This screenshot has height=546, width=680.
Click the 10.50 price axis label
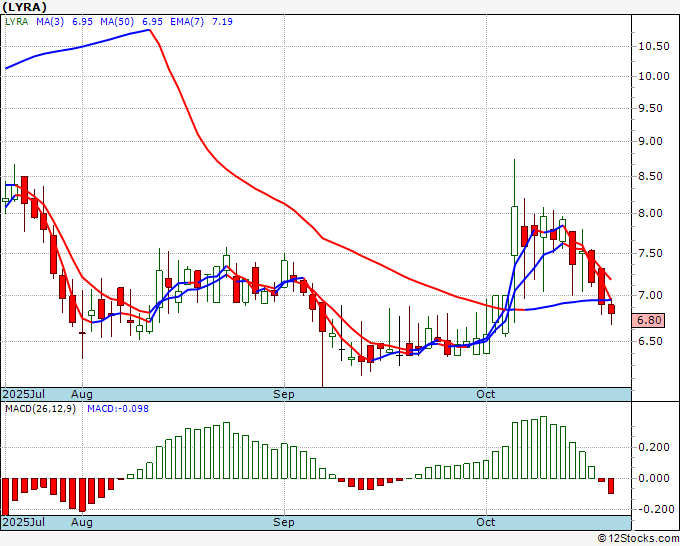[x=653, y=46]
